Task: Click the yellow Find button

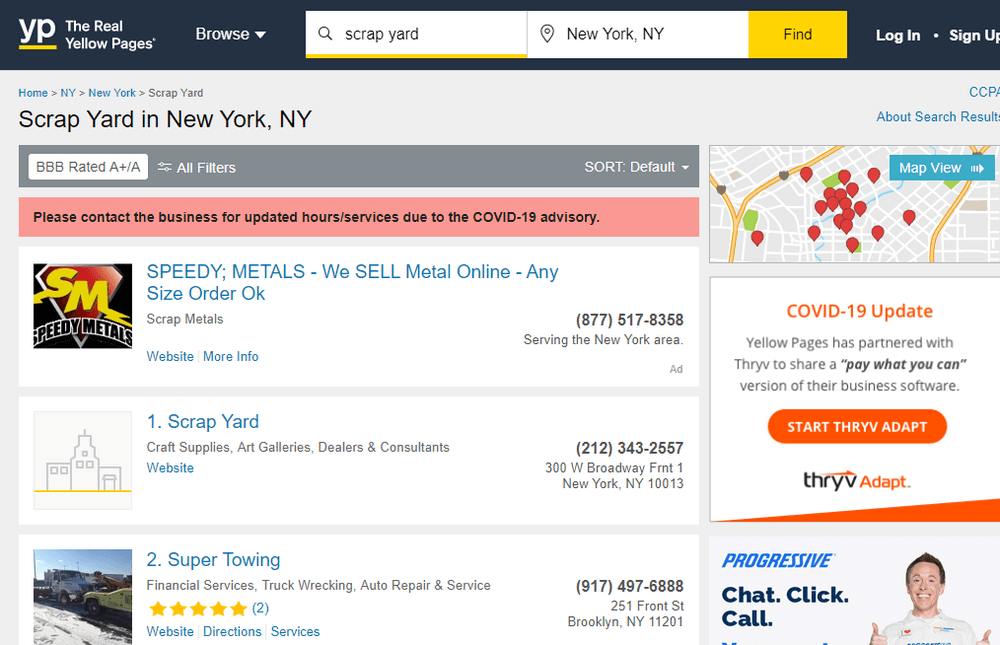Action: tap(797, 34)
